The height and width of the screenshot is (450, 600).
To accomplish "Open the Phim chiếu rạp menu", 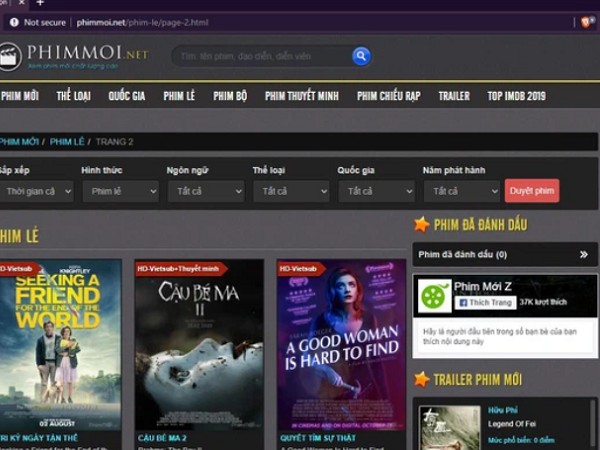I will 389,96.
